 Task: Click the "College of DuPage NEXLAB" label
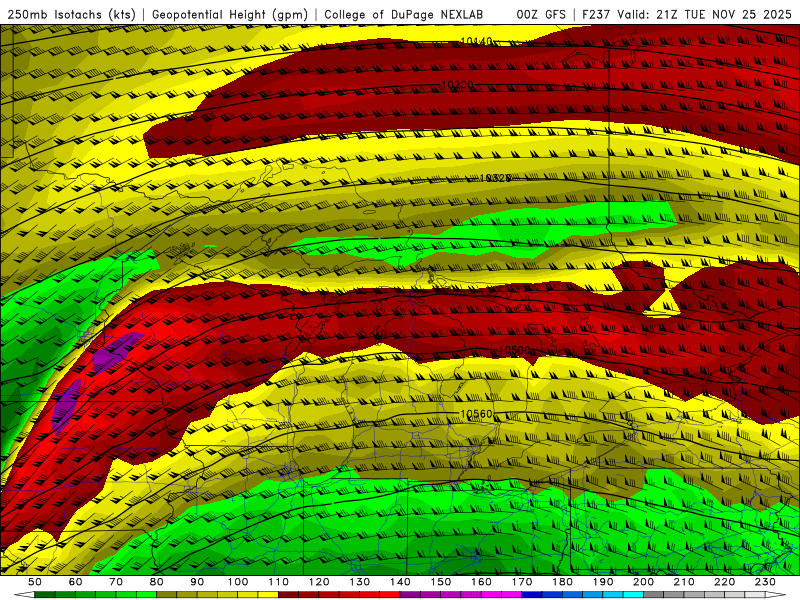(x=404, y=15)
